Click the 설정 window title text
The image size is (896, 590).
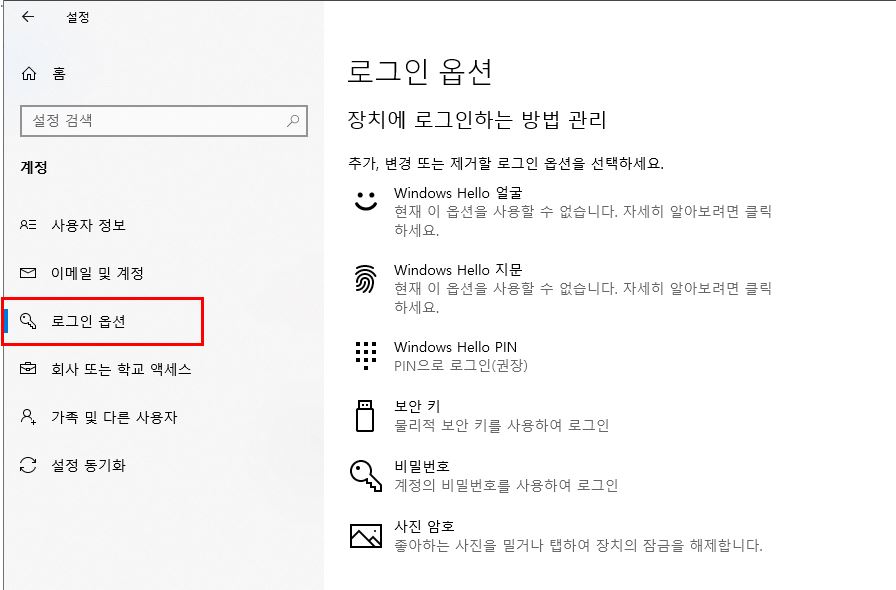pos(78,18)
